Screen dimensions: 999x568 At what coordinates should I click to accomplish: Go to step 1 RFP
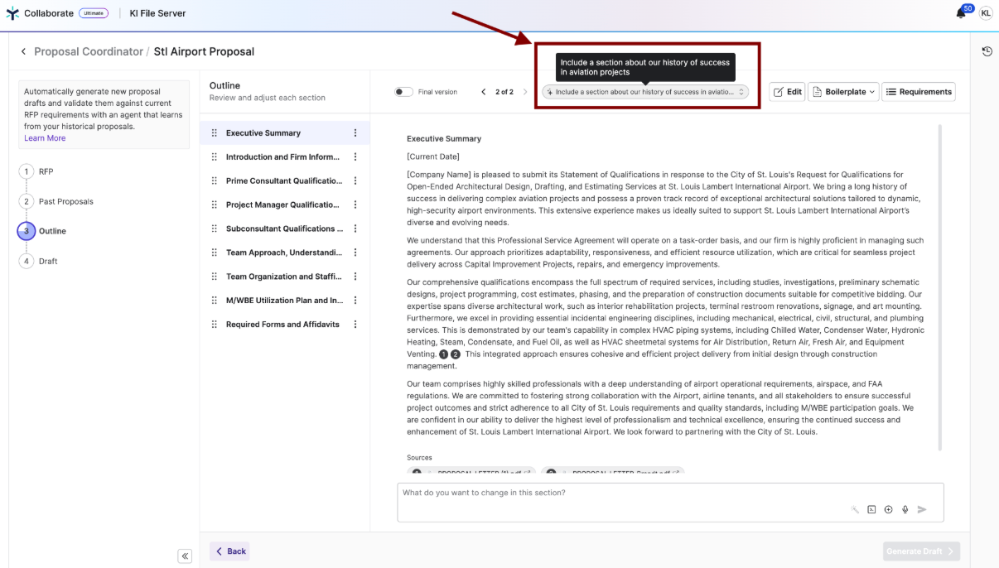point(37,171)
